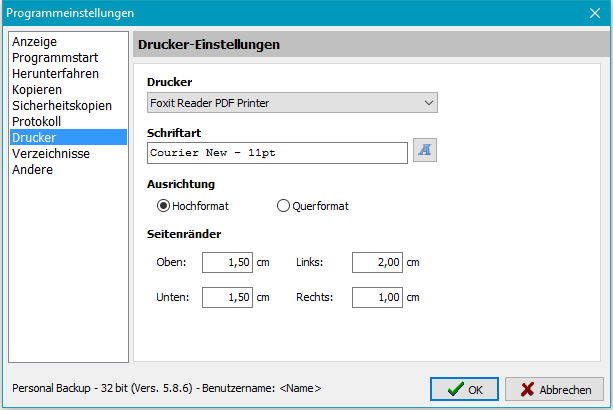
Task: Open the Anzeige settings page
Action: 34,42
